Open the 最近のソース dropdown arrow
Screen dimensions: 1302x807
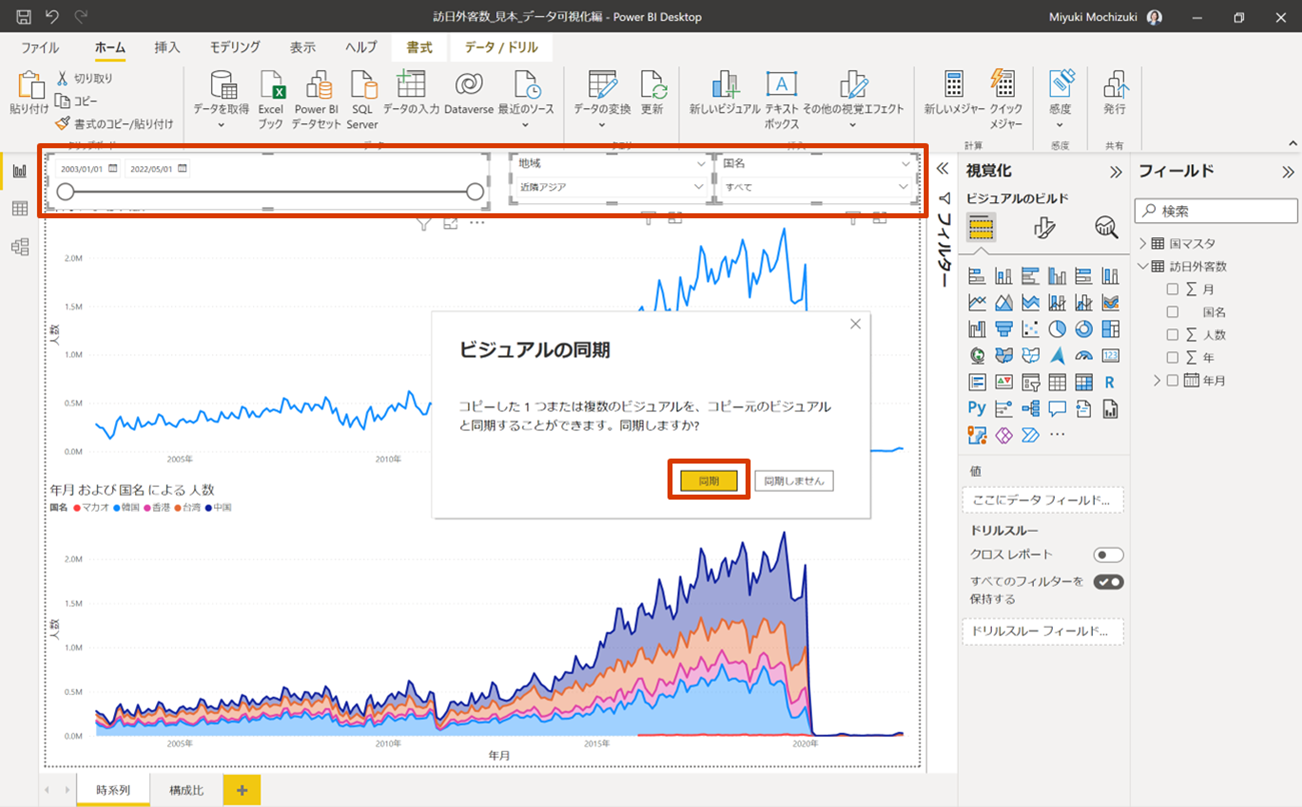(526, 125)
